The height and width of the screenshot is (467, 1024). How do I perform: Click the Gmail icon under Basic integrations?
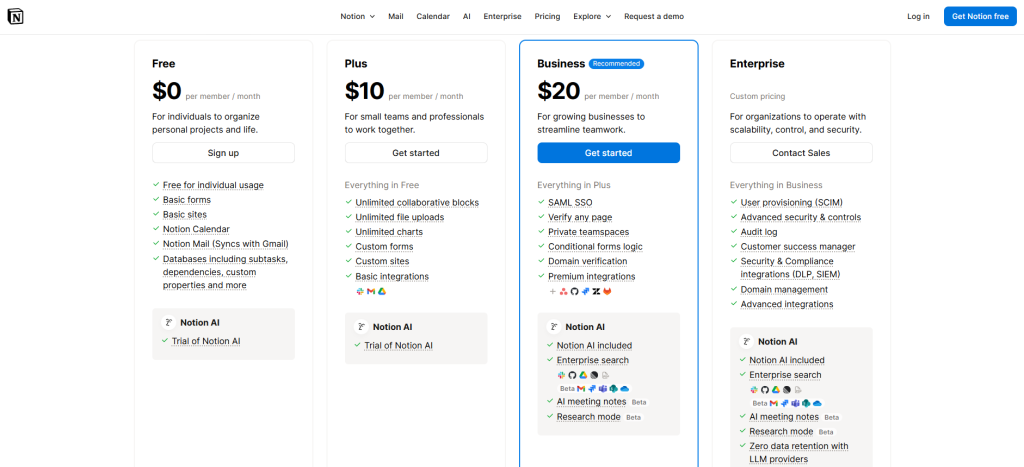pos(371,291)
